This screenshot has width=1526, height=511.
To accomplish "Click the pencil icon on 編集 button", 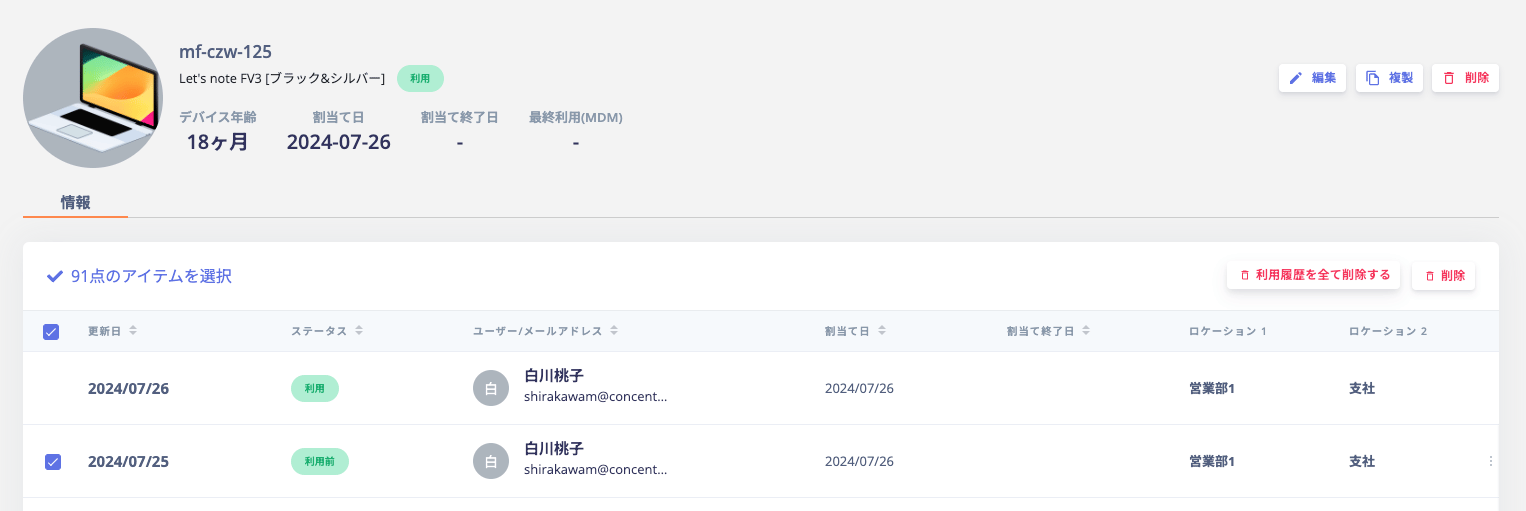I will [x=1296, y=78].
